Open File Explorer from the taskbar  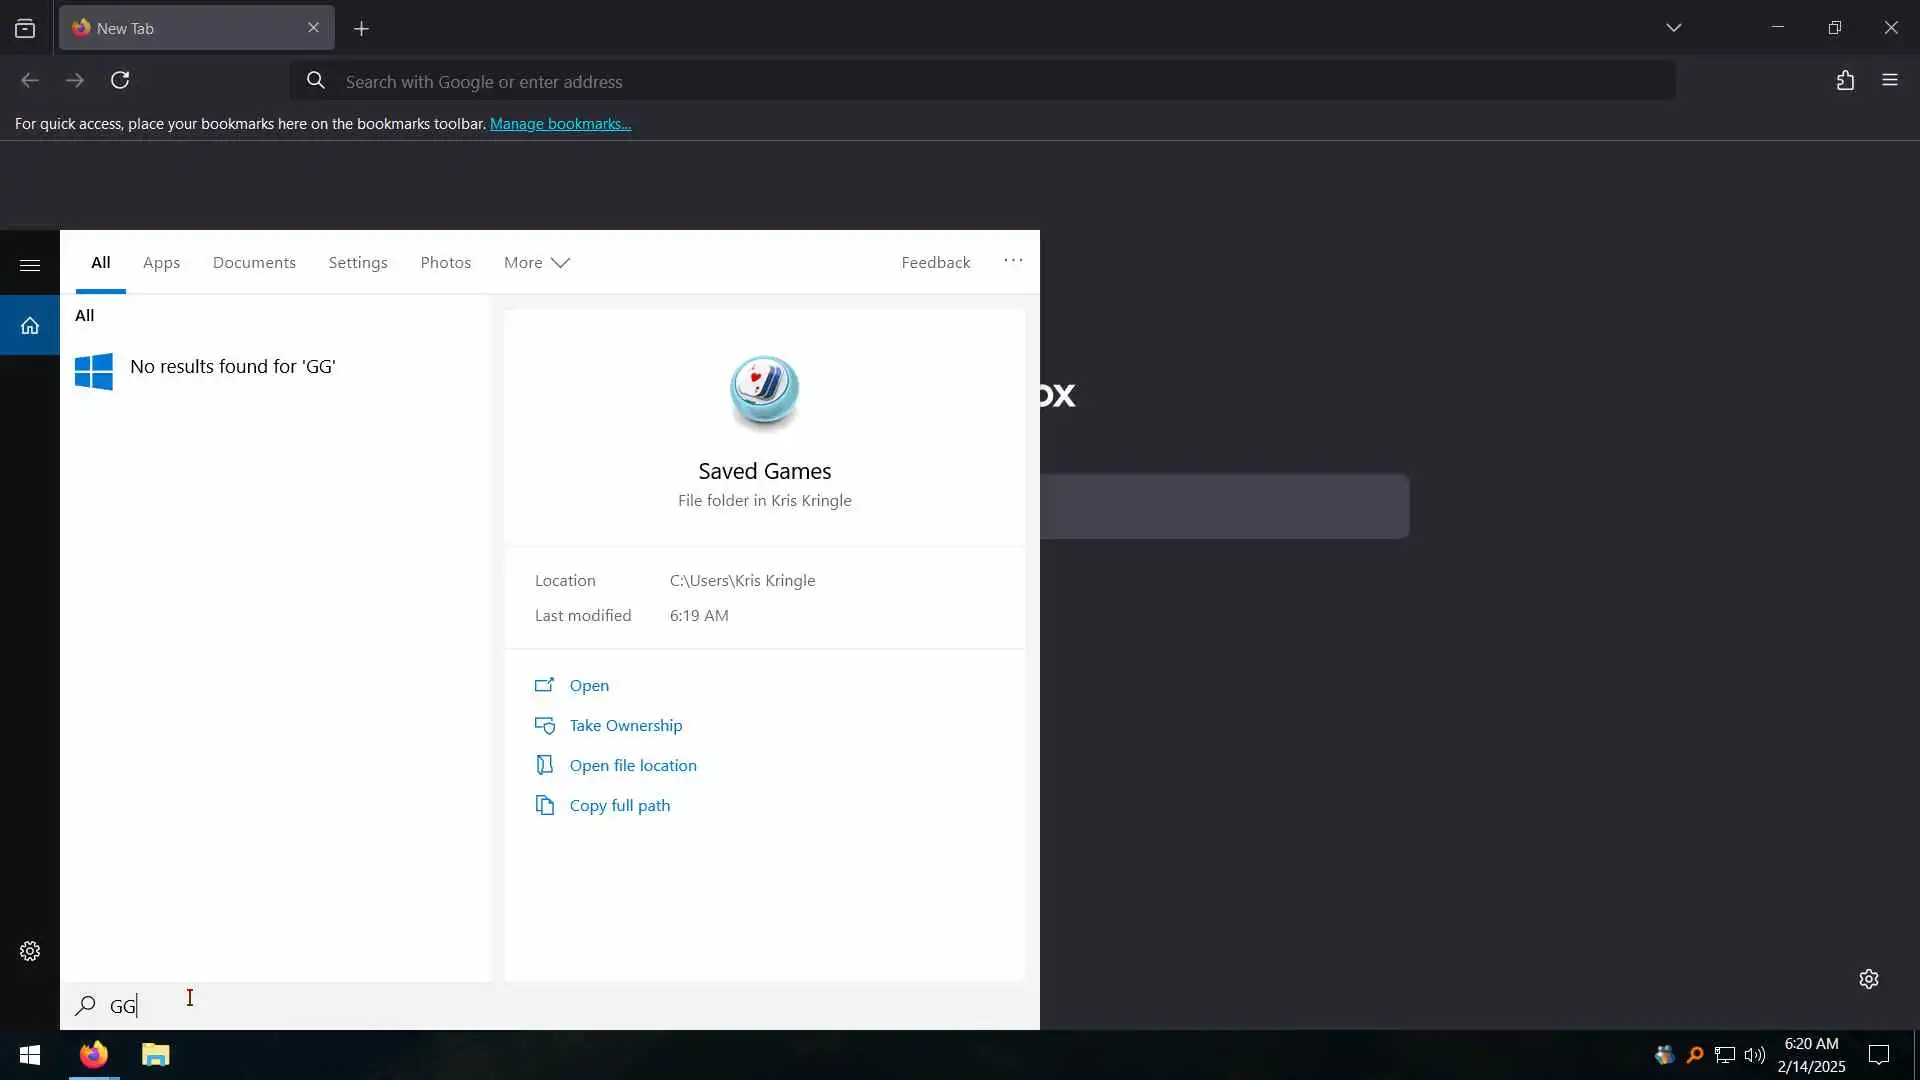click(156, 1055)
